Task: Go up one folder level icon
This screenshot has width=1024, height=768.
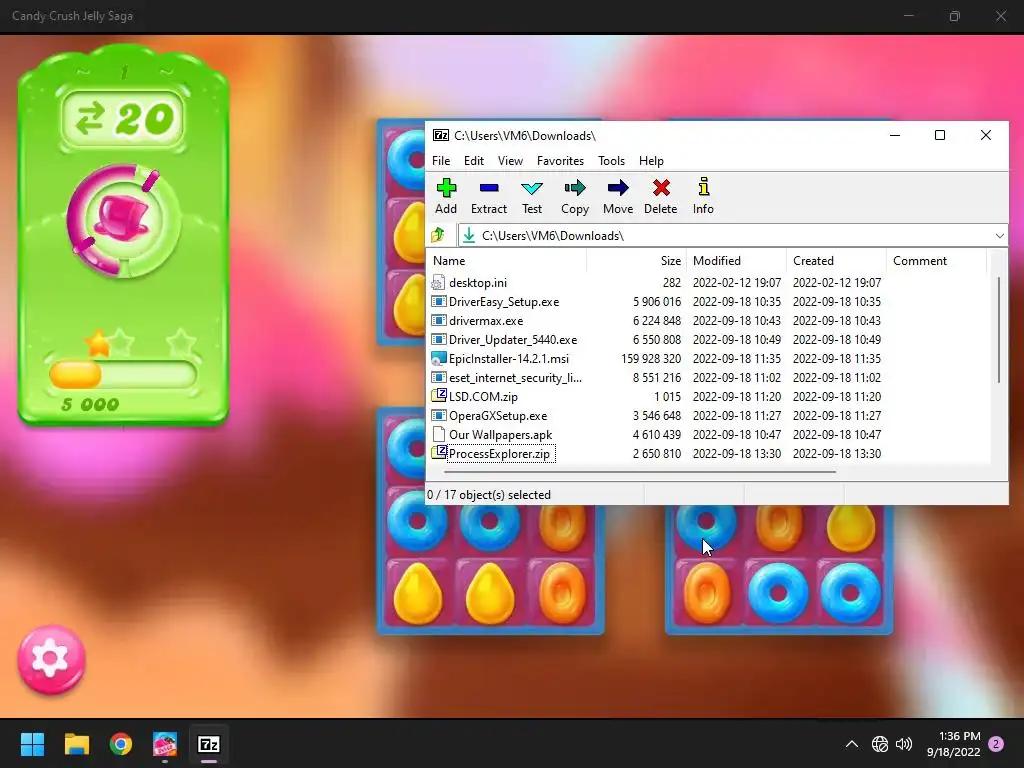Action: (x=438, y=235)
